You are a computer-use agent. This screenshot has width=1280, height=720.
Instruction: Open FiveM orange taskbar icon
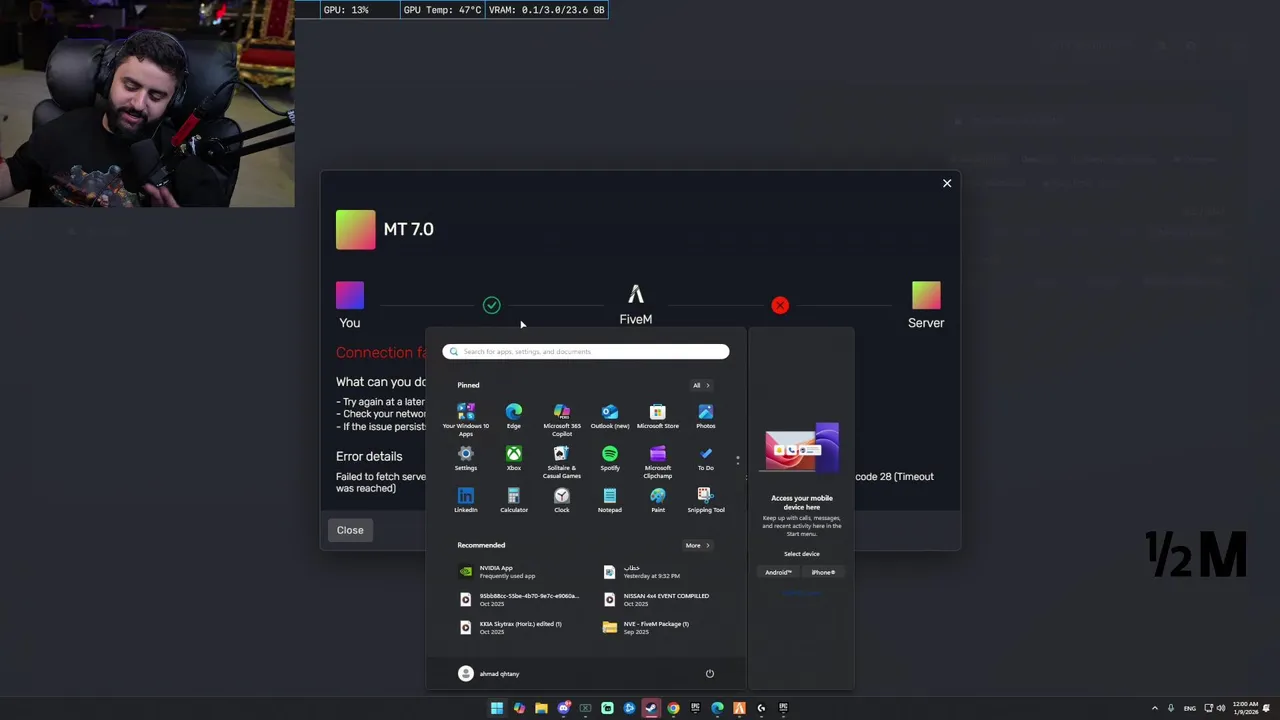tap(739, 708)
